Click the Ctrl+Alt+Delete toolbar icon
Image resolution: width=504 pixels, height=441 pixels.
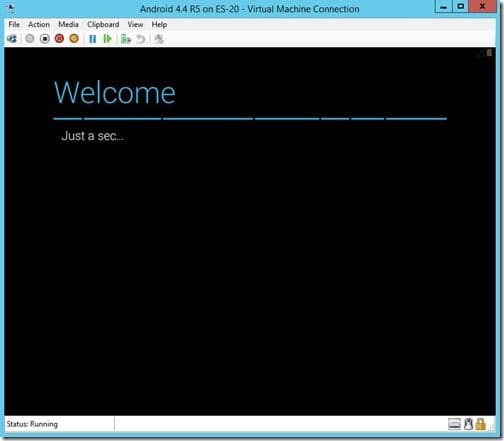pos(12,39)
